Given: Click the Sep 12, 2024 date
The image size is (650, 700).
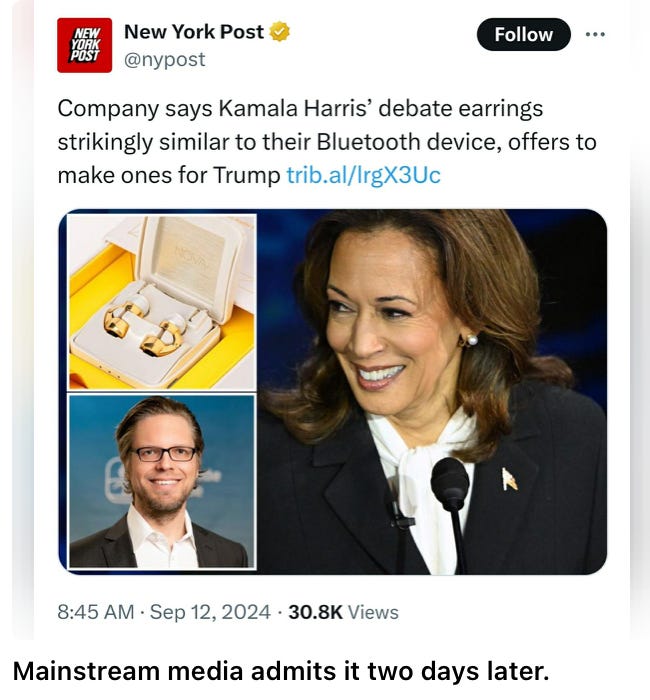Looking at the screenshot, I should coord(210,612).
